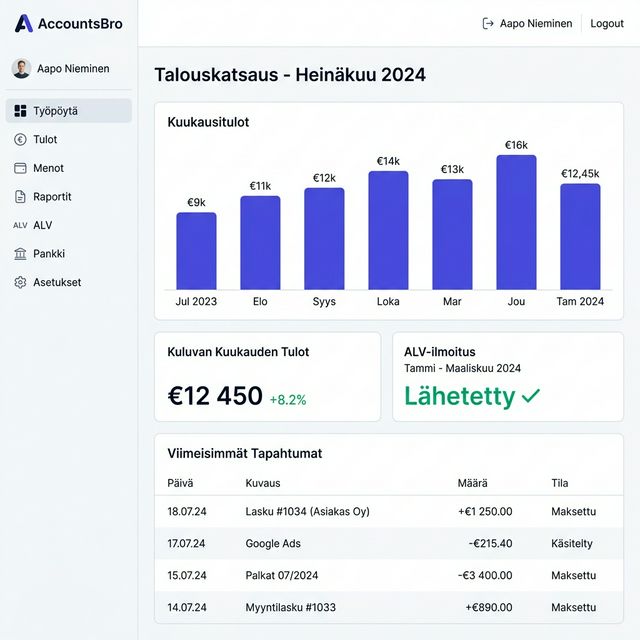Screen dimensions: 640x640
Task: Click the +8.2% growth indicator
Action: [288, 400]
